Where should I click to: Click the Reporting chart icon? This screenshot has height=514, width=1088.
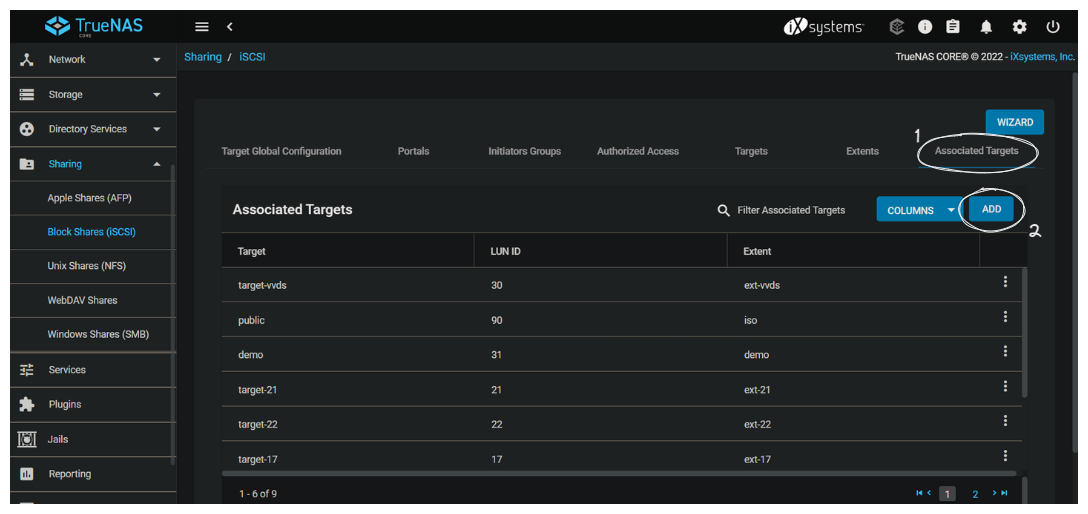coord(26,474)
